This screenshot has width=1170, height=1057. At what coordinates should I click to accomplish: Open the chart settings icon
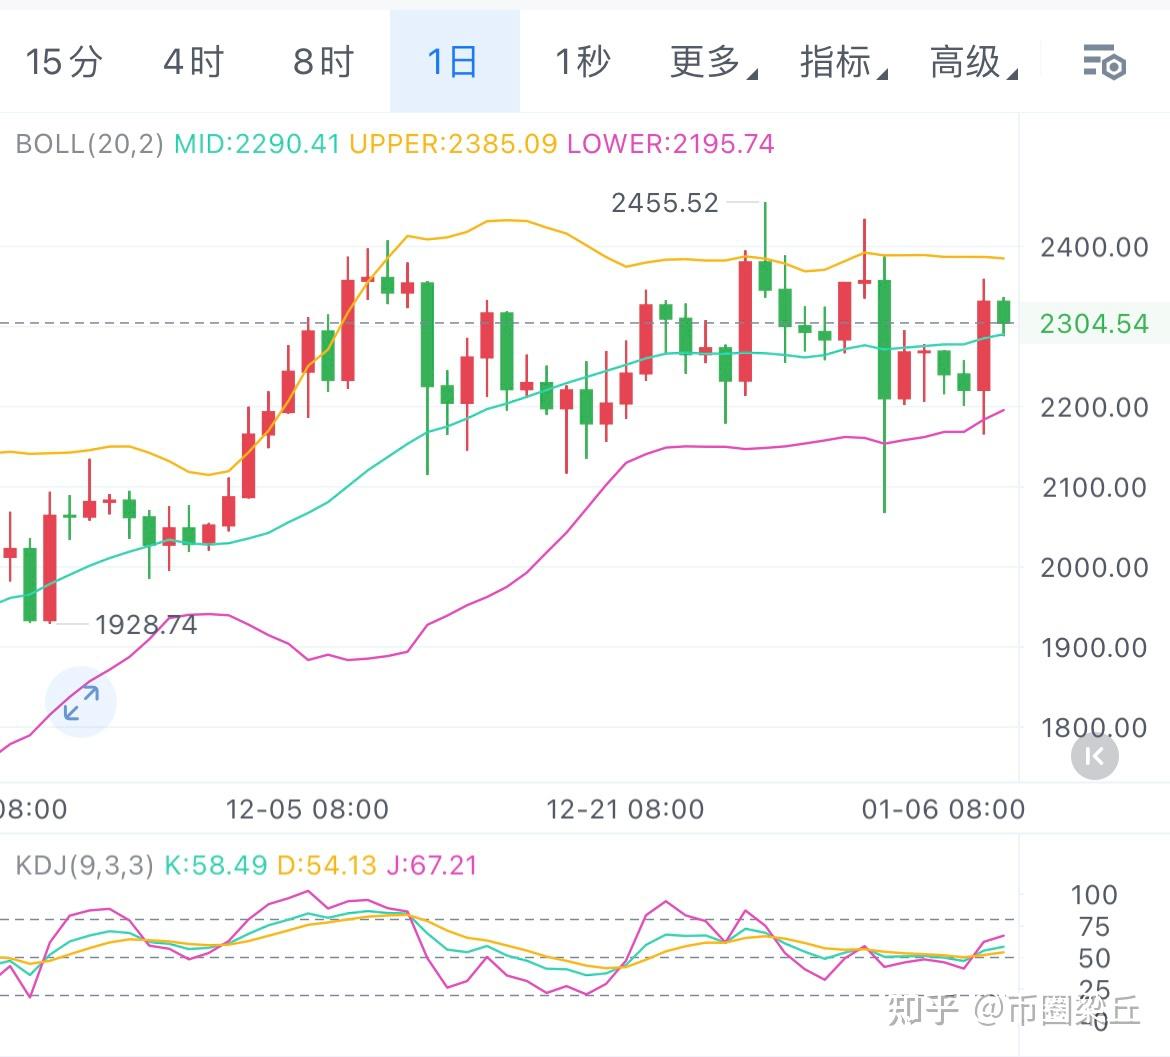click(1104, 62)
